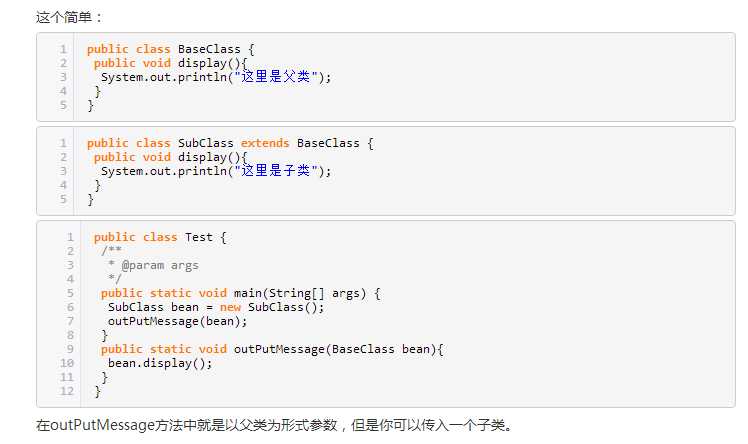748x444 pixels.
Task: Click the bottom paragraph mentioning outPutMessage方法
Action: click(274, 424)
